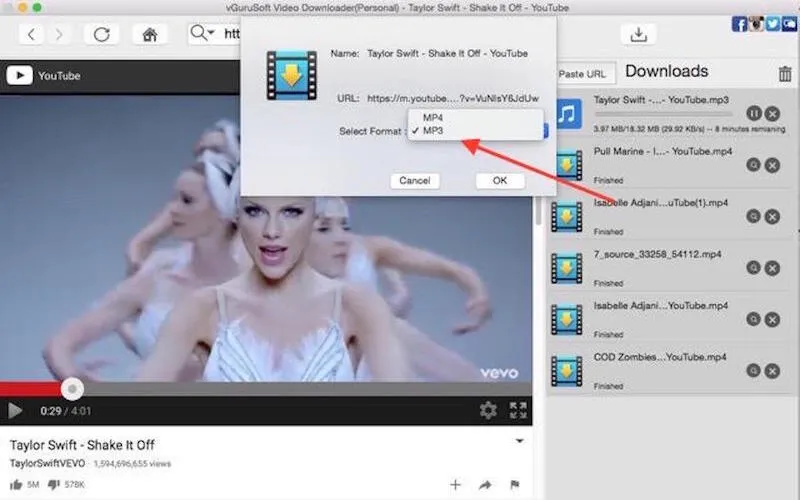Image resolution: width=800 pixels, height=500 pixels.
Task: Remove the Pull Marine mp4 download
Action: 772,165
